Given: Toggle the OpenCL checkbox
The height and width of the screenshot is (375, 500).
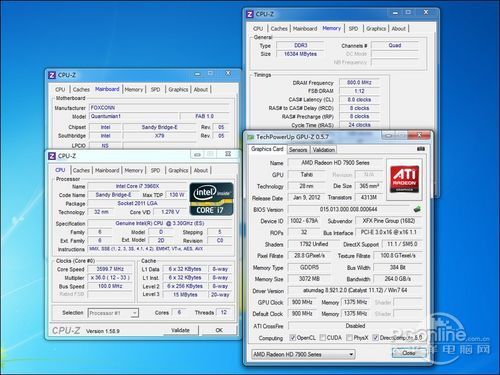Looking at the screenshot, I should pyautogui.click(x=293, y=338).
